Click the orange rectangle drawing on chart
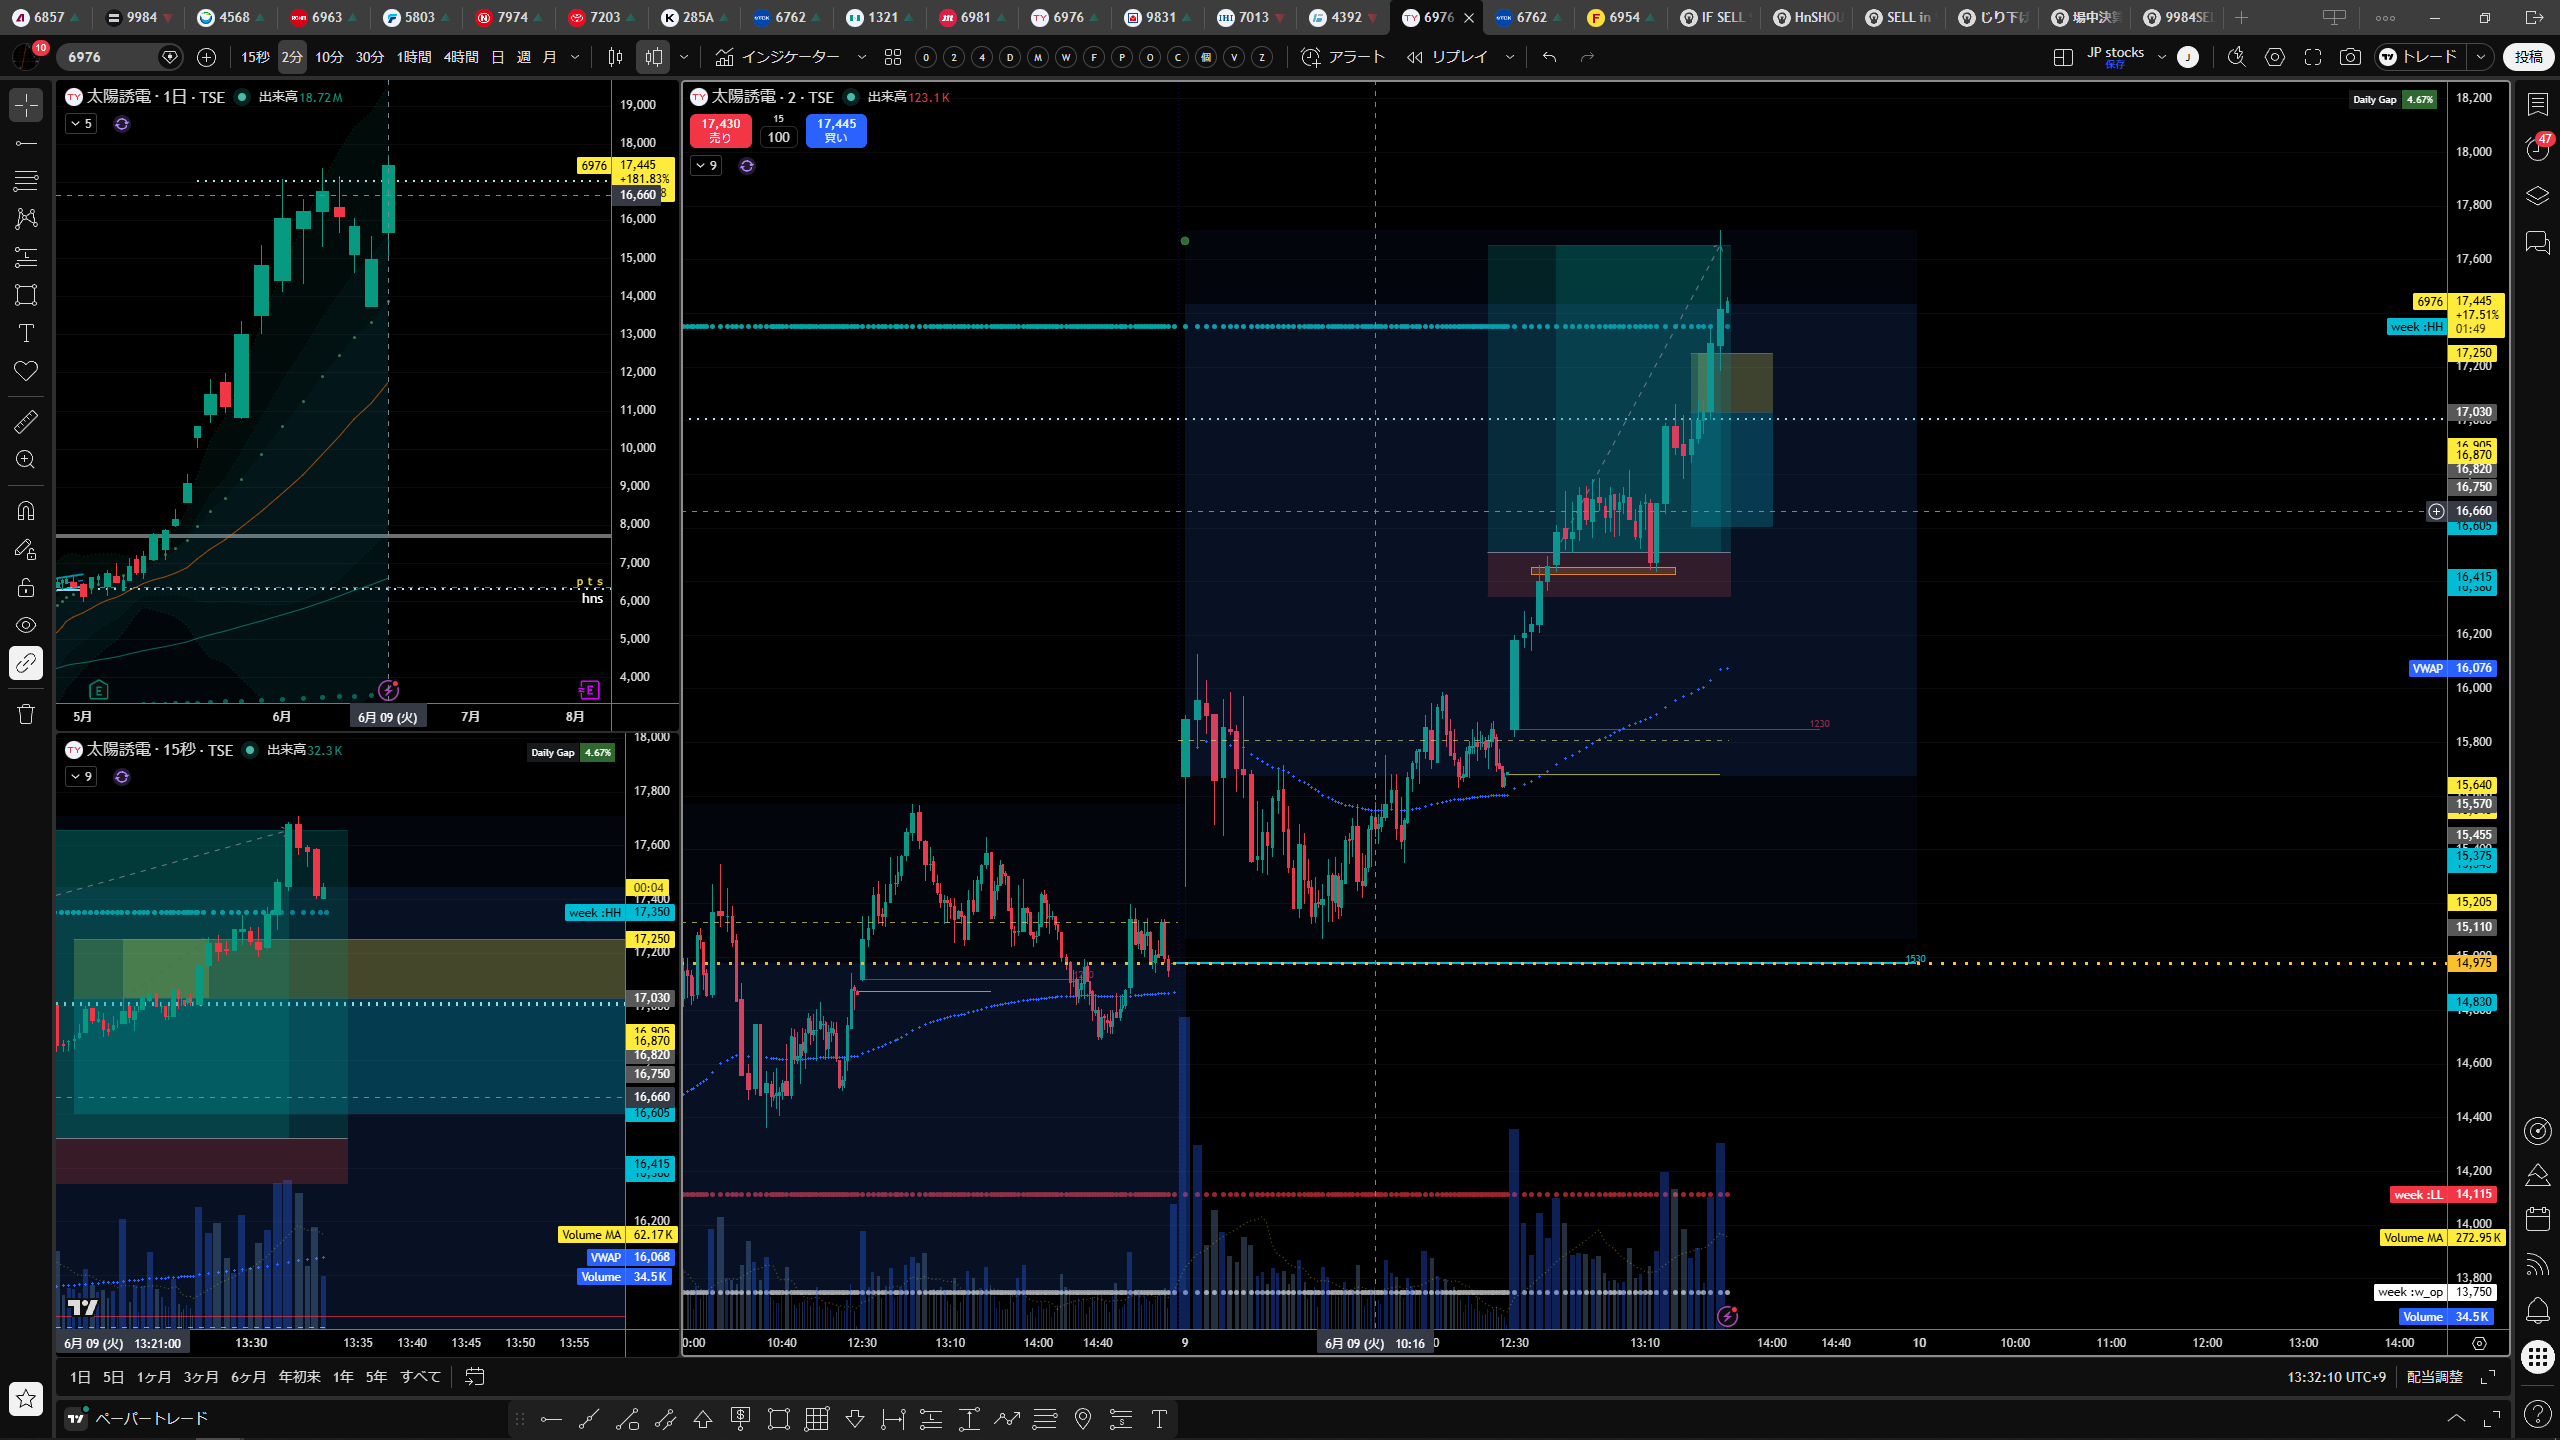 tap(1603, 571)
